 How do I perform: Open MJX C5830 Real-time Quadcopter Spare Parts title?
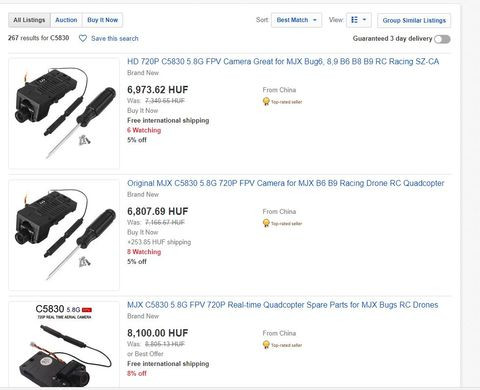(283, 305)
